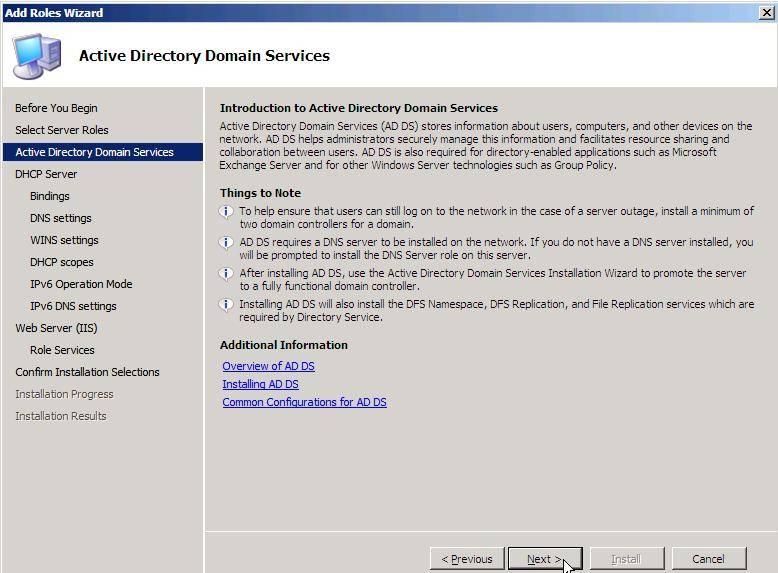This screenshot has width=778, height=573.
Task: Open Common Configurations for AD DS link
Action: click(x=304, y=402)
